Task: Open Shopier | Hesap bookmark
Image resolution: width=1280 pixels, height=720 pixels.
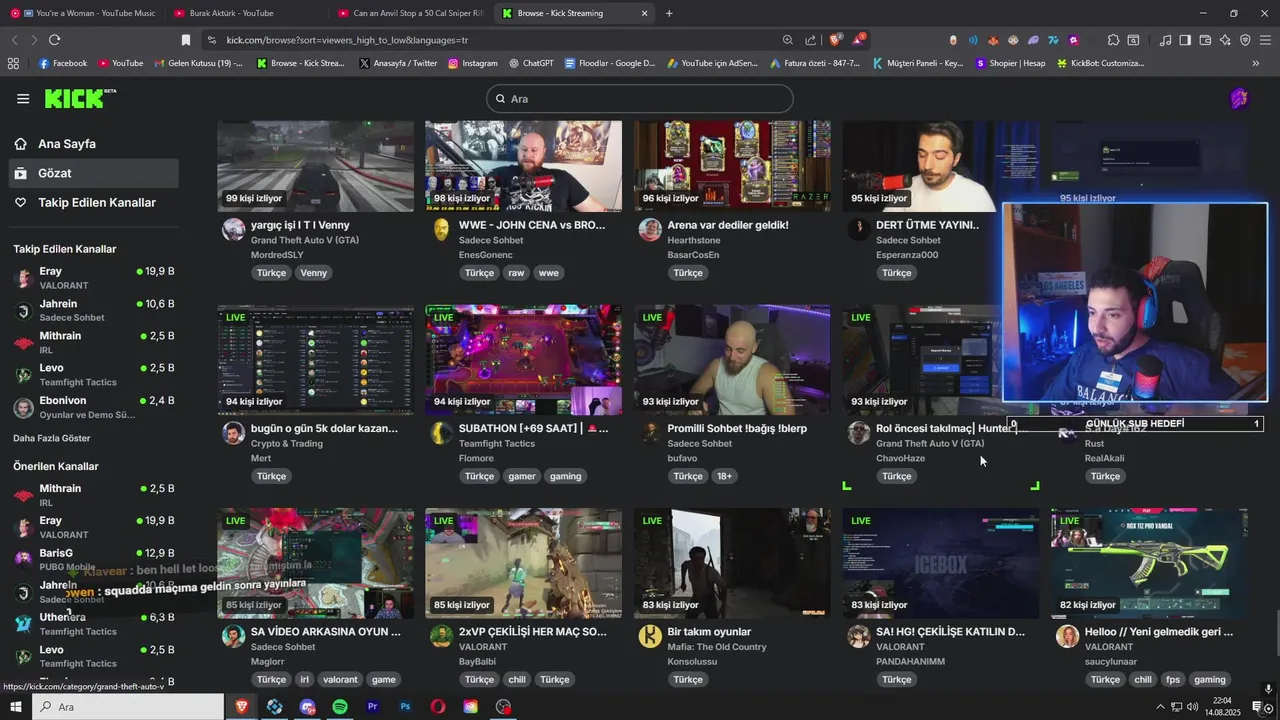Action: [1009, 63]
